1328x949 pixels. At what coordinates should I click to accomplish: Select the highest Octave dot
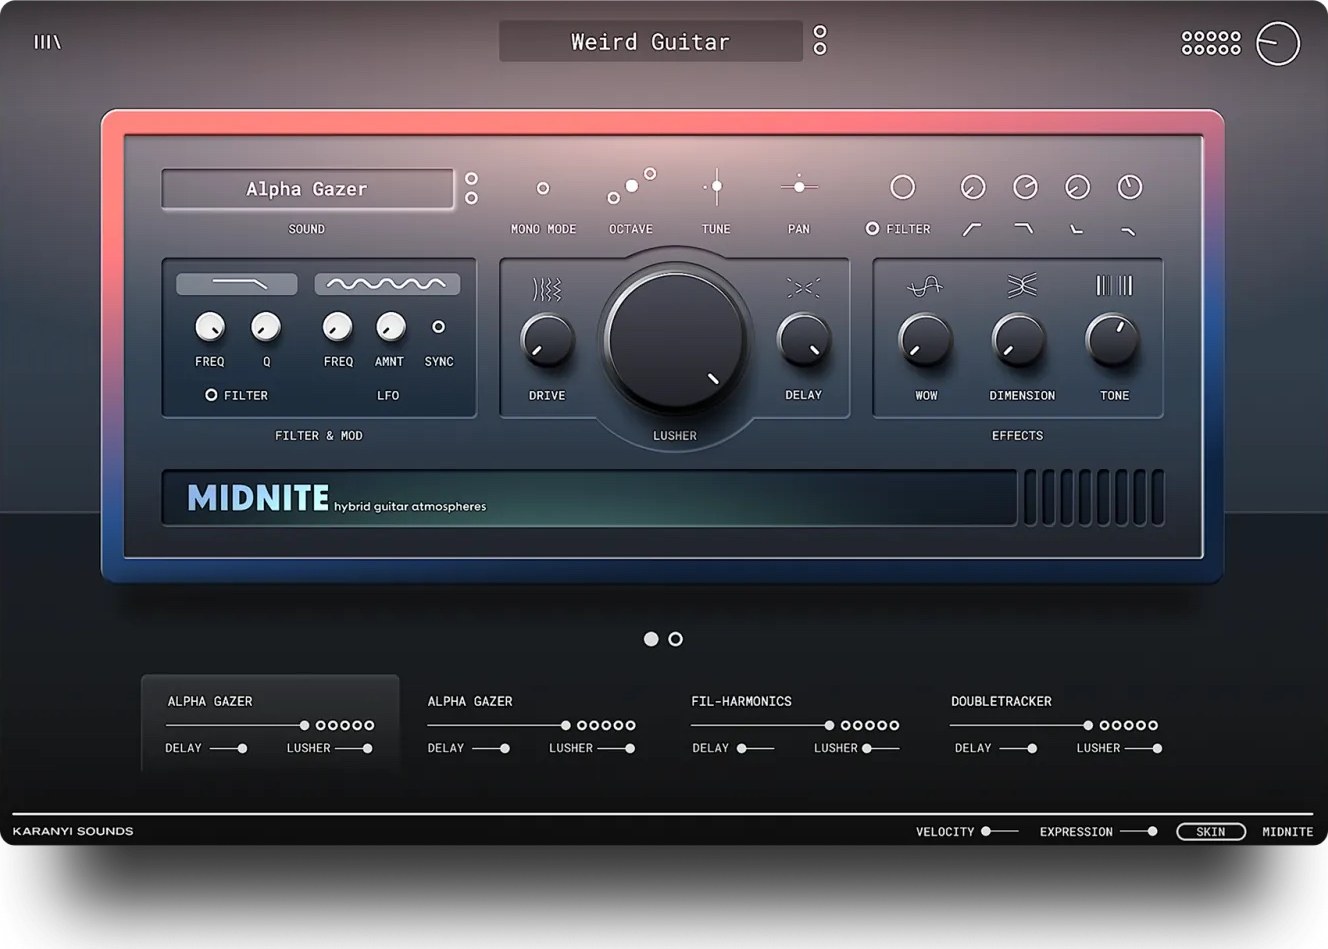point(650,174)
